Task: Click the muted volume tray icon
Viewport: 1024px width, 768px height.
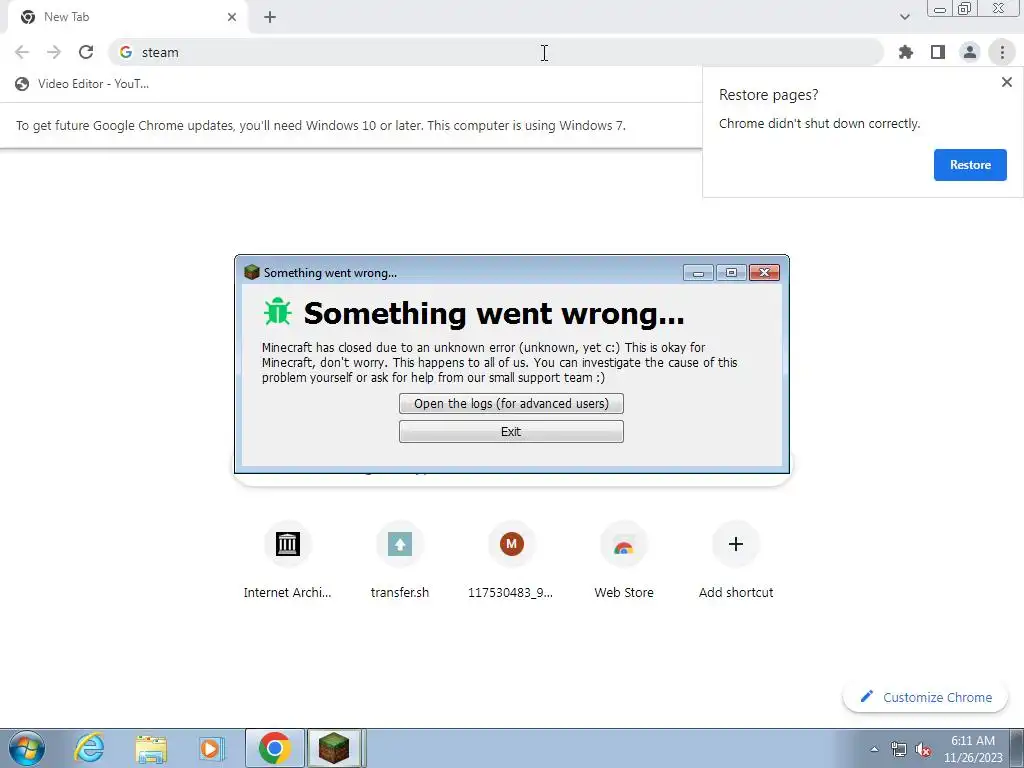Action: click(x=923, y=749)
